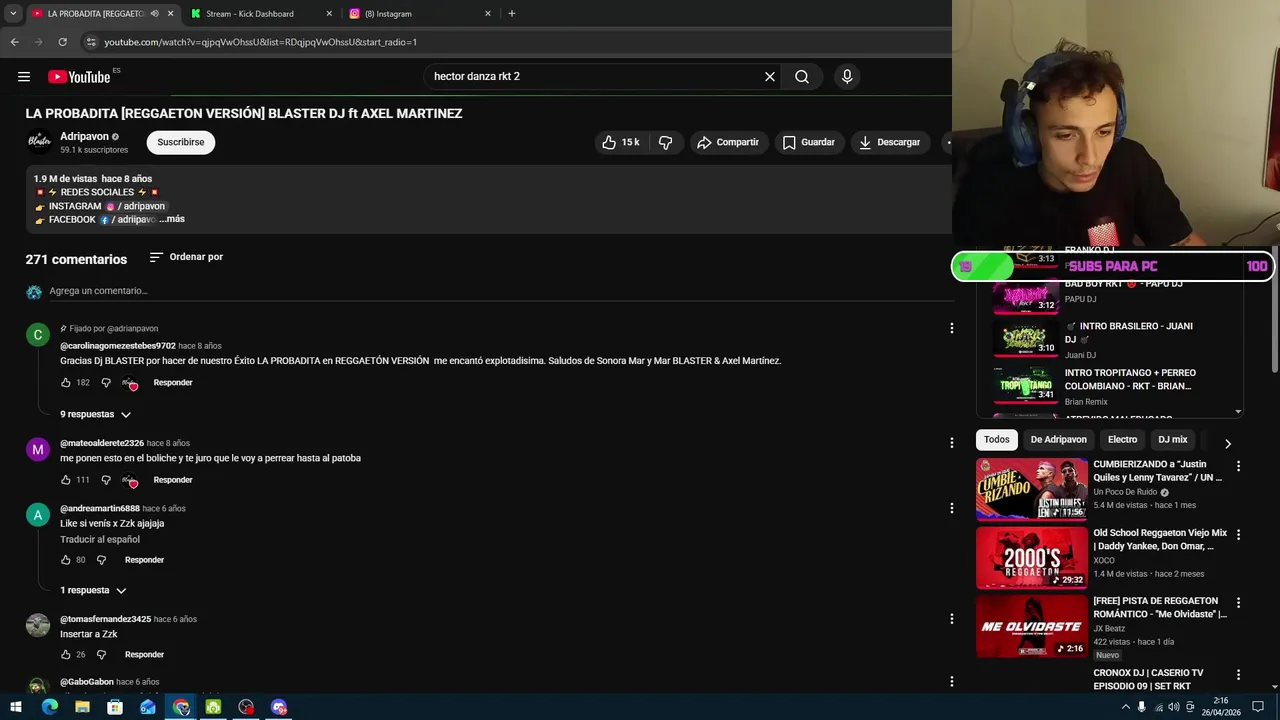Screen dimensions: 1280x720
Task: Switch to Stream - Kick Dashboard tab
Action: click(262, 14)
